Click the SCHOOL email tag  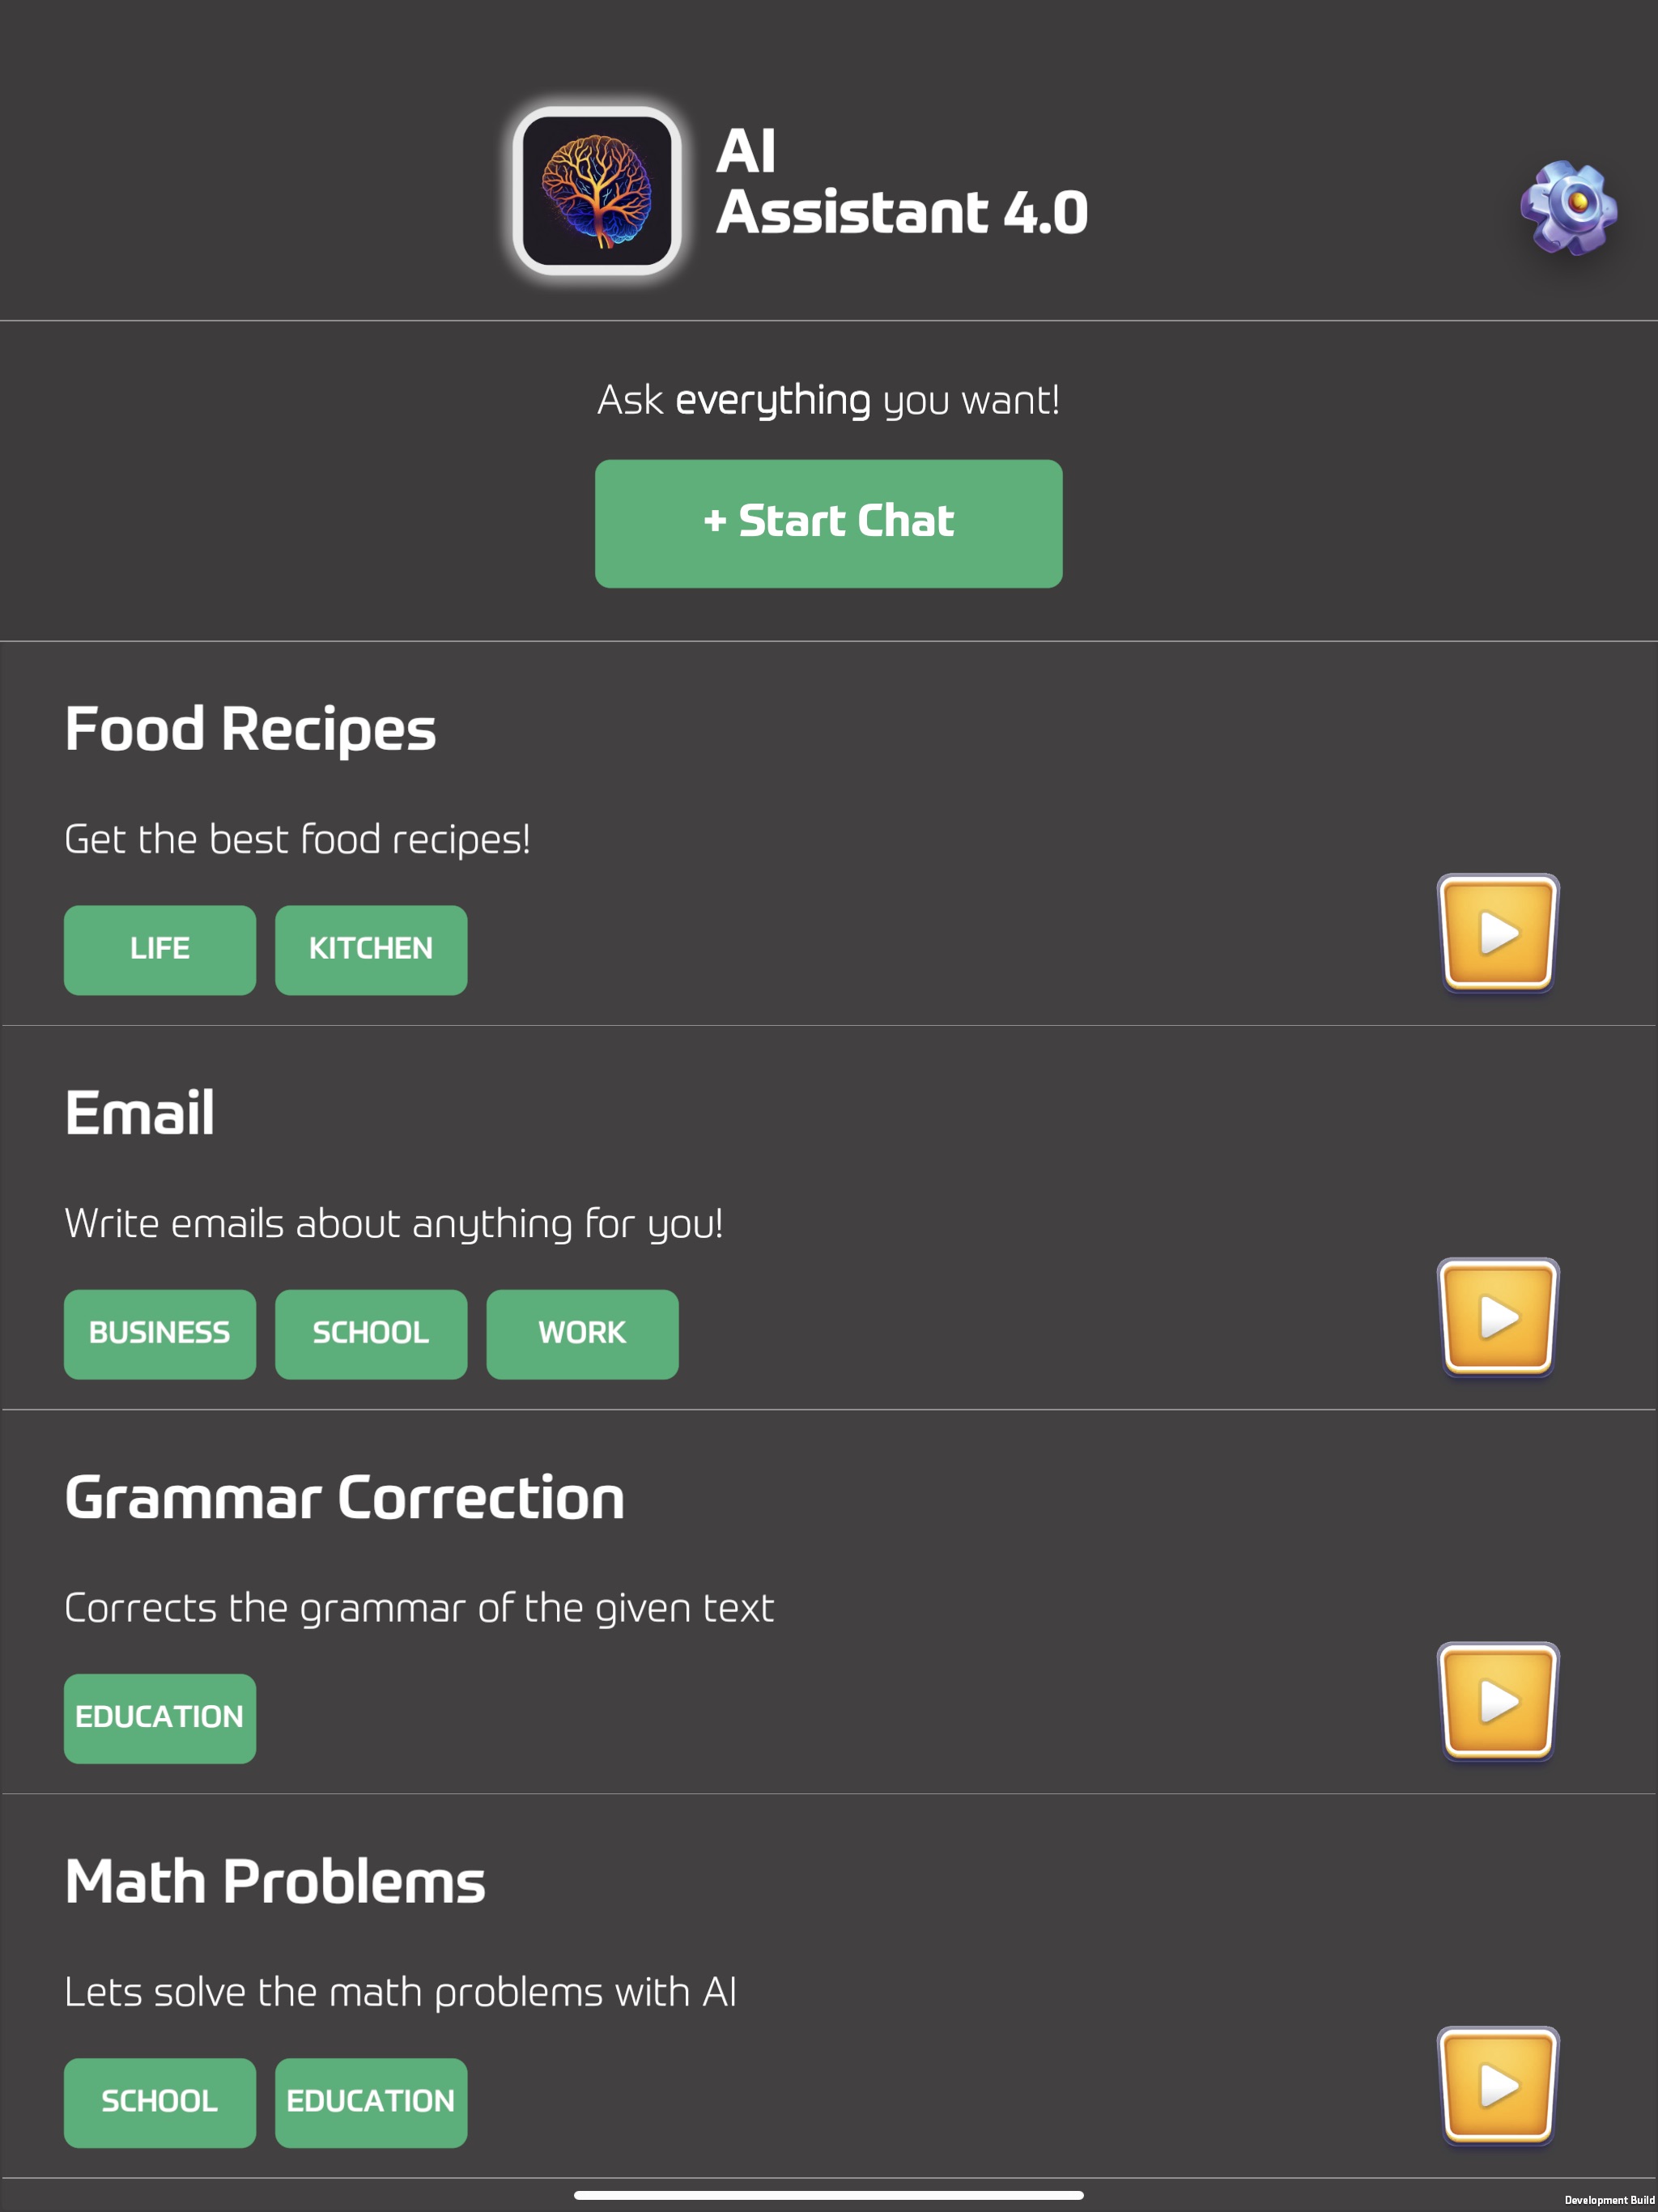tap(369, 1334)
